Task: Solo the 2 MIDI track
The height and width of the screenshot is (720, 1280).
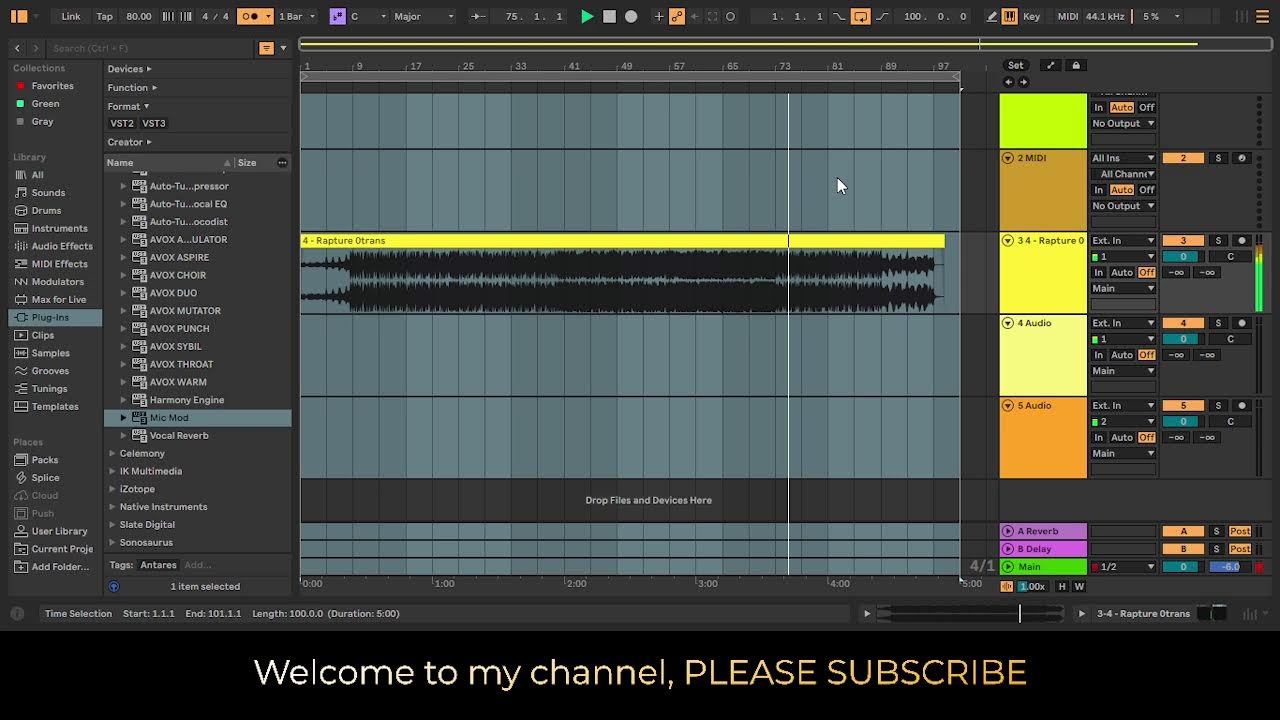Action: (1218, 158)
